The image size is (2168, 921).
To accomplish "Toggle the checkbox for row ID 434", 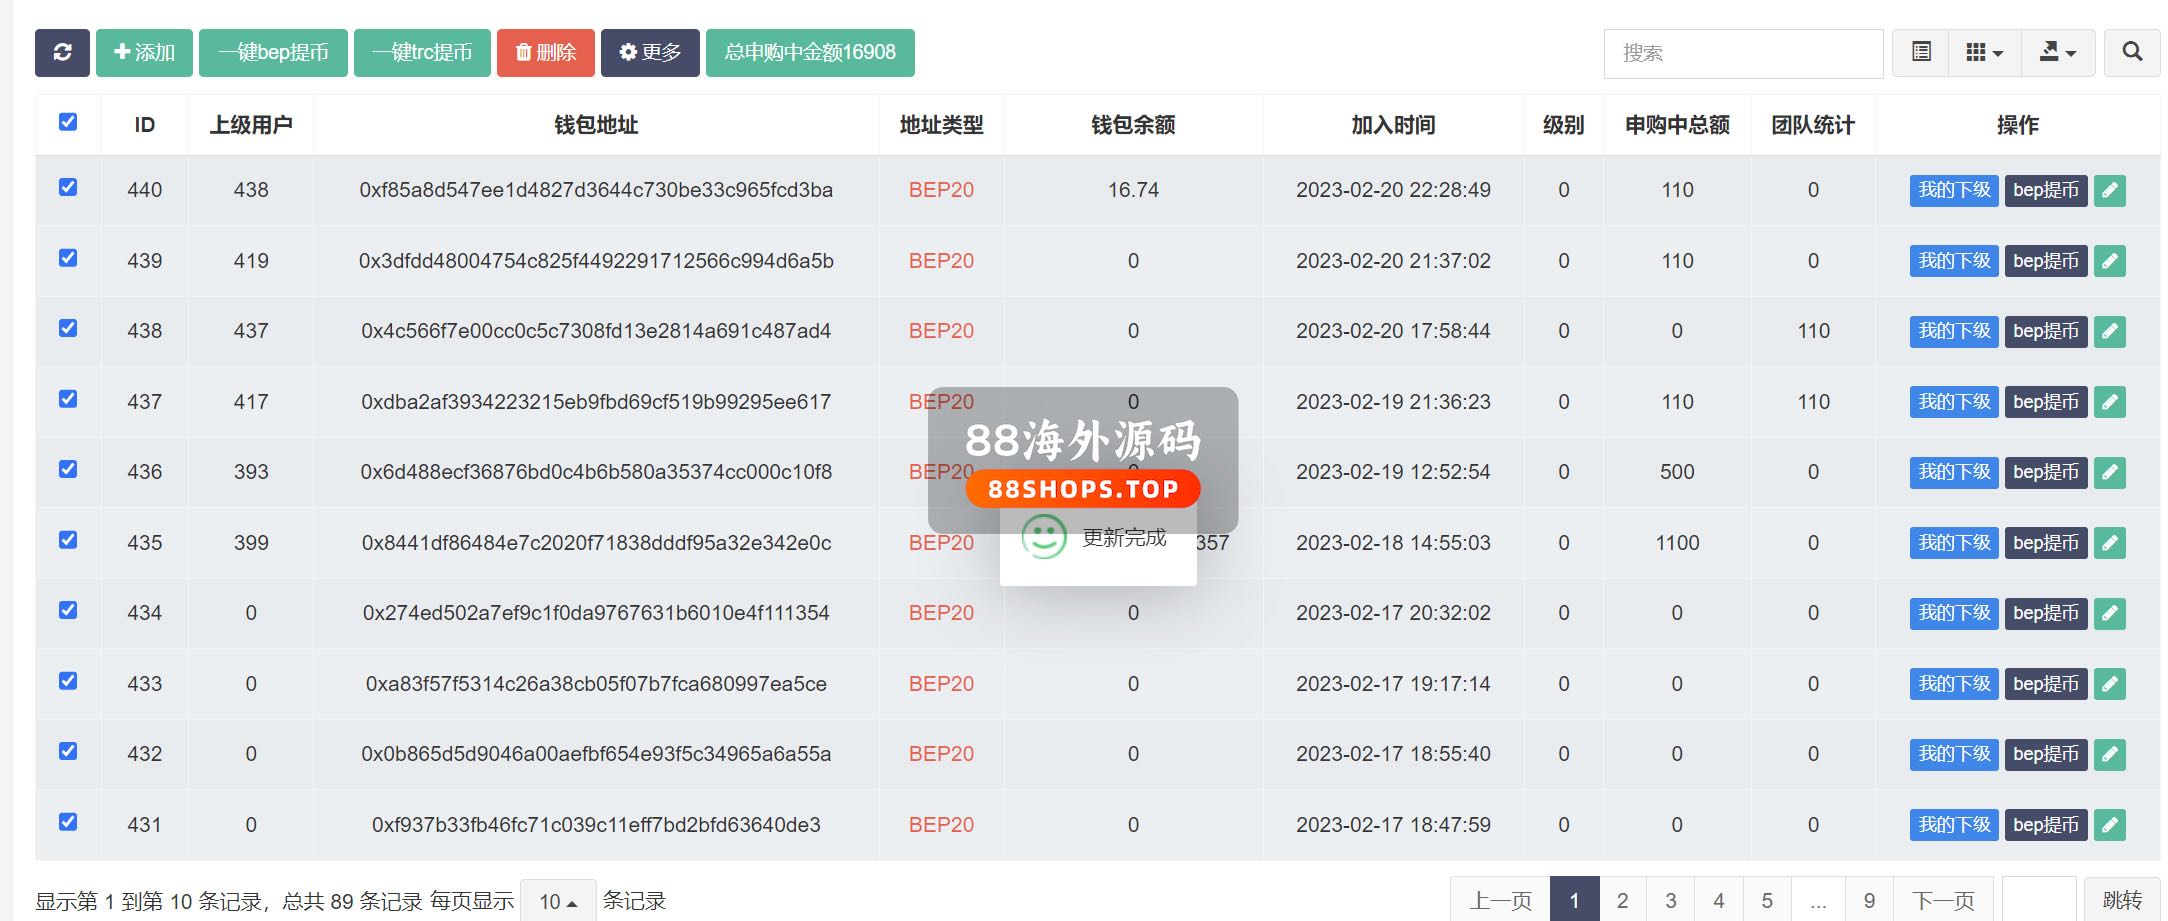I will click(x=68, y=610).
